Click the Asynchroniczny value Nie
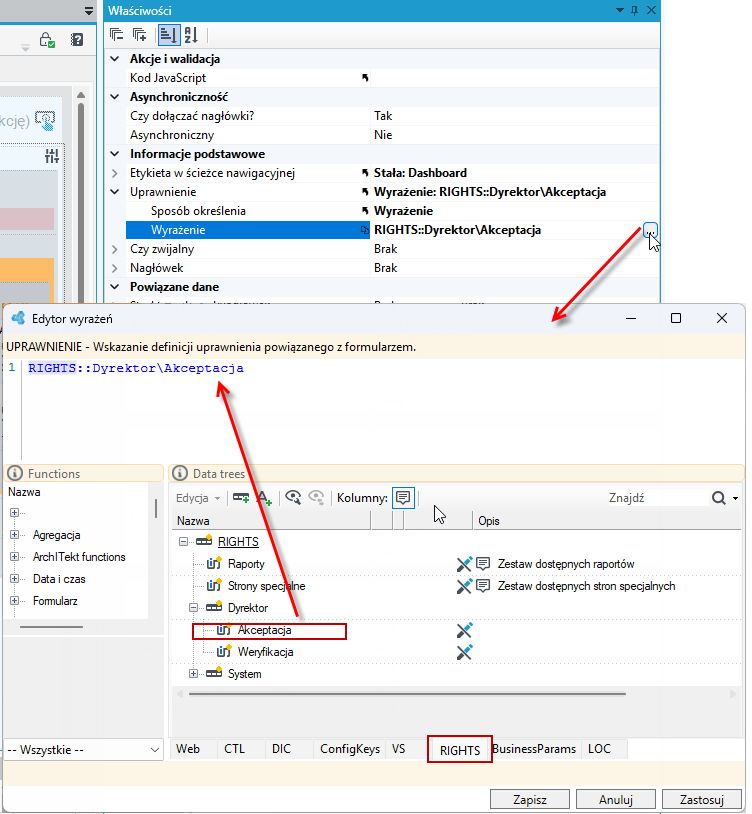This screenshot has height=814, width=752. click(383, 135)
